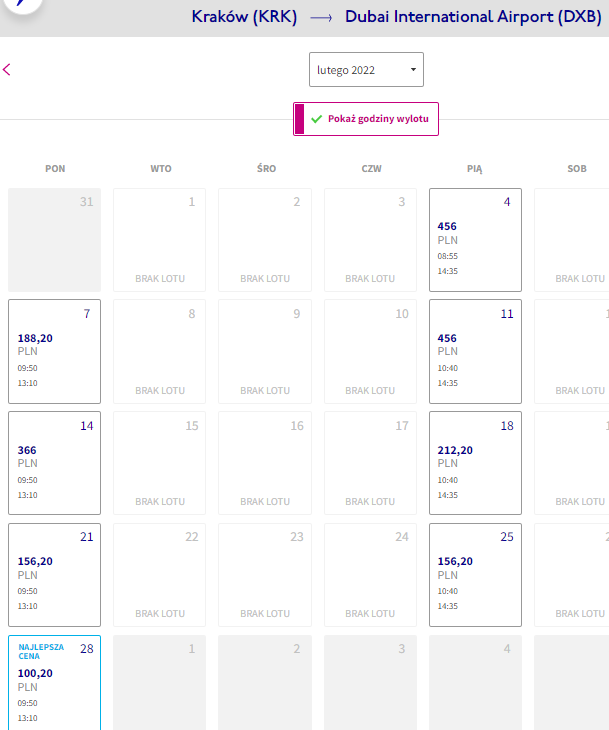Click the February 1 no-flight cell
The width and height of the screenshot is (609, 730).
160,240
